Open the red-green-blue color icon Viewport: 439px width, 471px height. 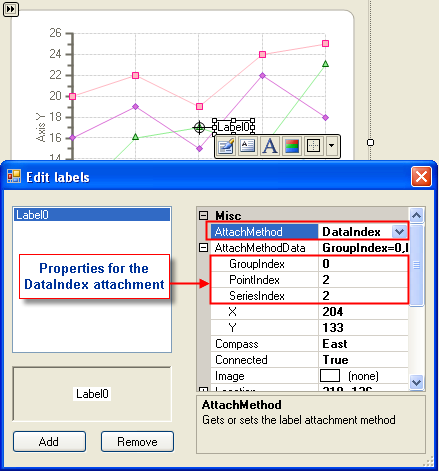292,146
